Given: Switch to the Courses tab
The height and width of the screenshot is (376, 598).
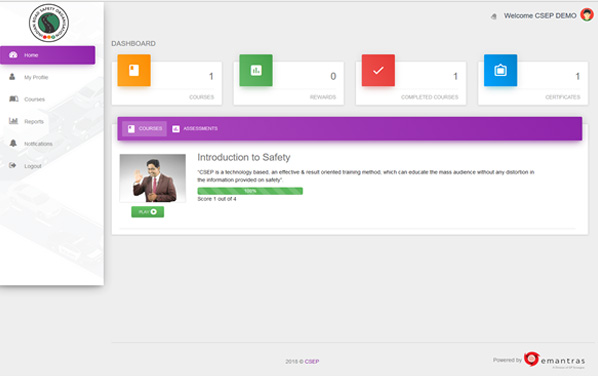Looking at the screenshot, I should point(145,129).
